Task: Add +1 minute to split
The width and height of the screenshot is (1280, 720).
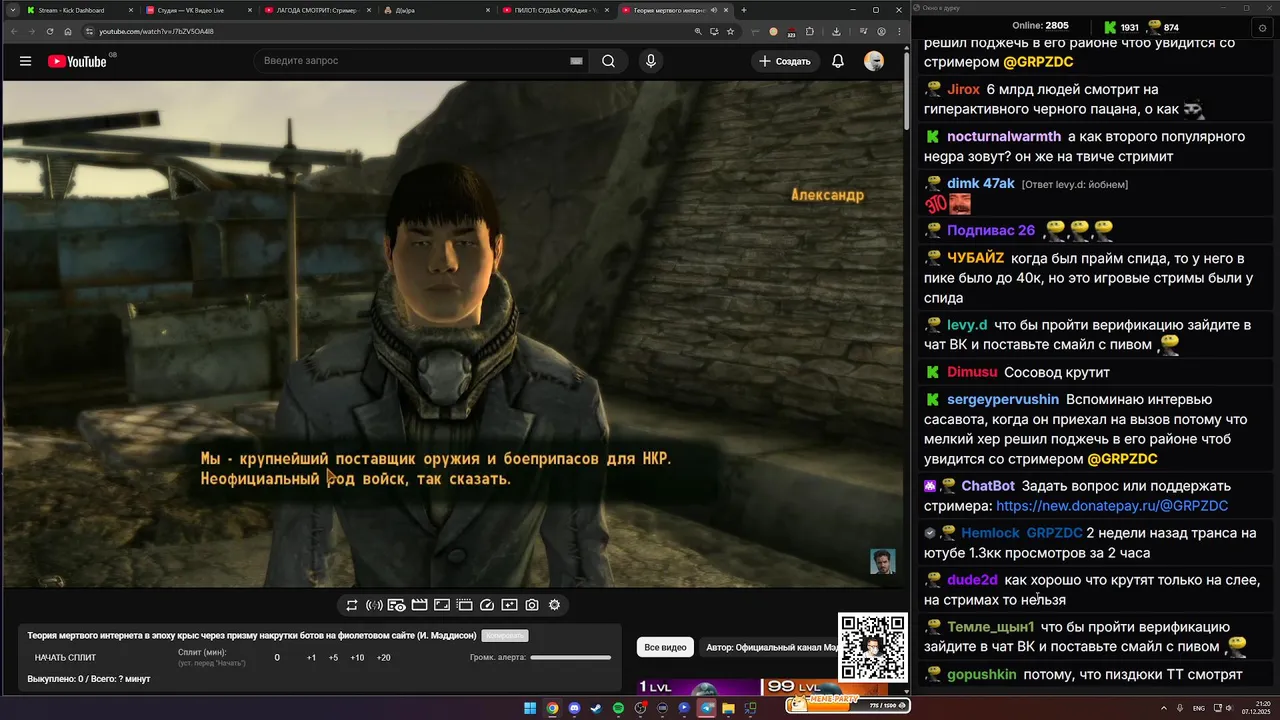Action: coord(311,658)
